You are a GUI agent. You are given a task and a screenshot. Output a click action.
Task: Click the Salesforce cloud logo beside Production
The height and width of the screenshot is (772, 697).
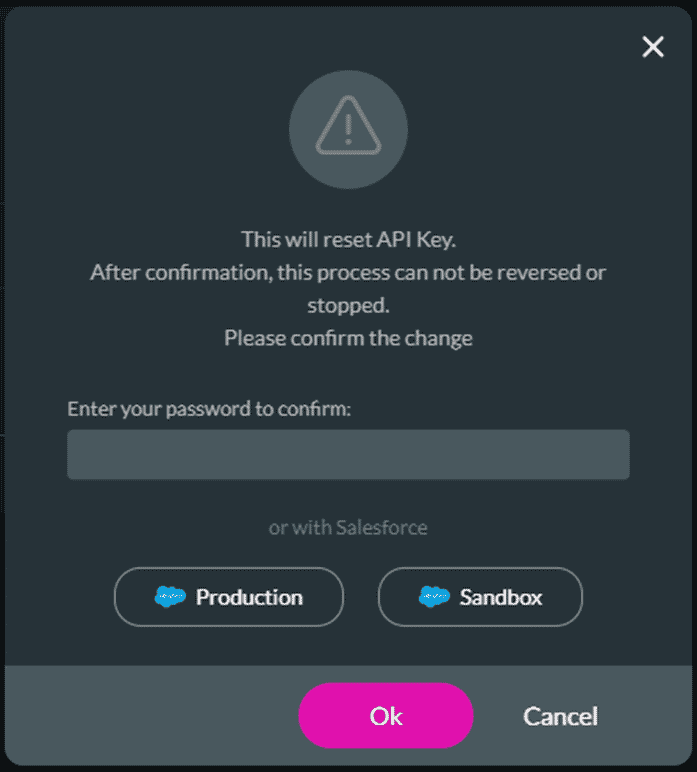point(170,597)
